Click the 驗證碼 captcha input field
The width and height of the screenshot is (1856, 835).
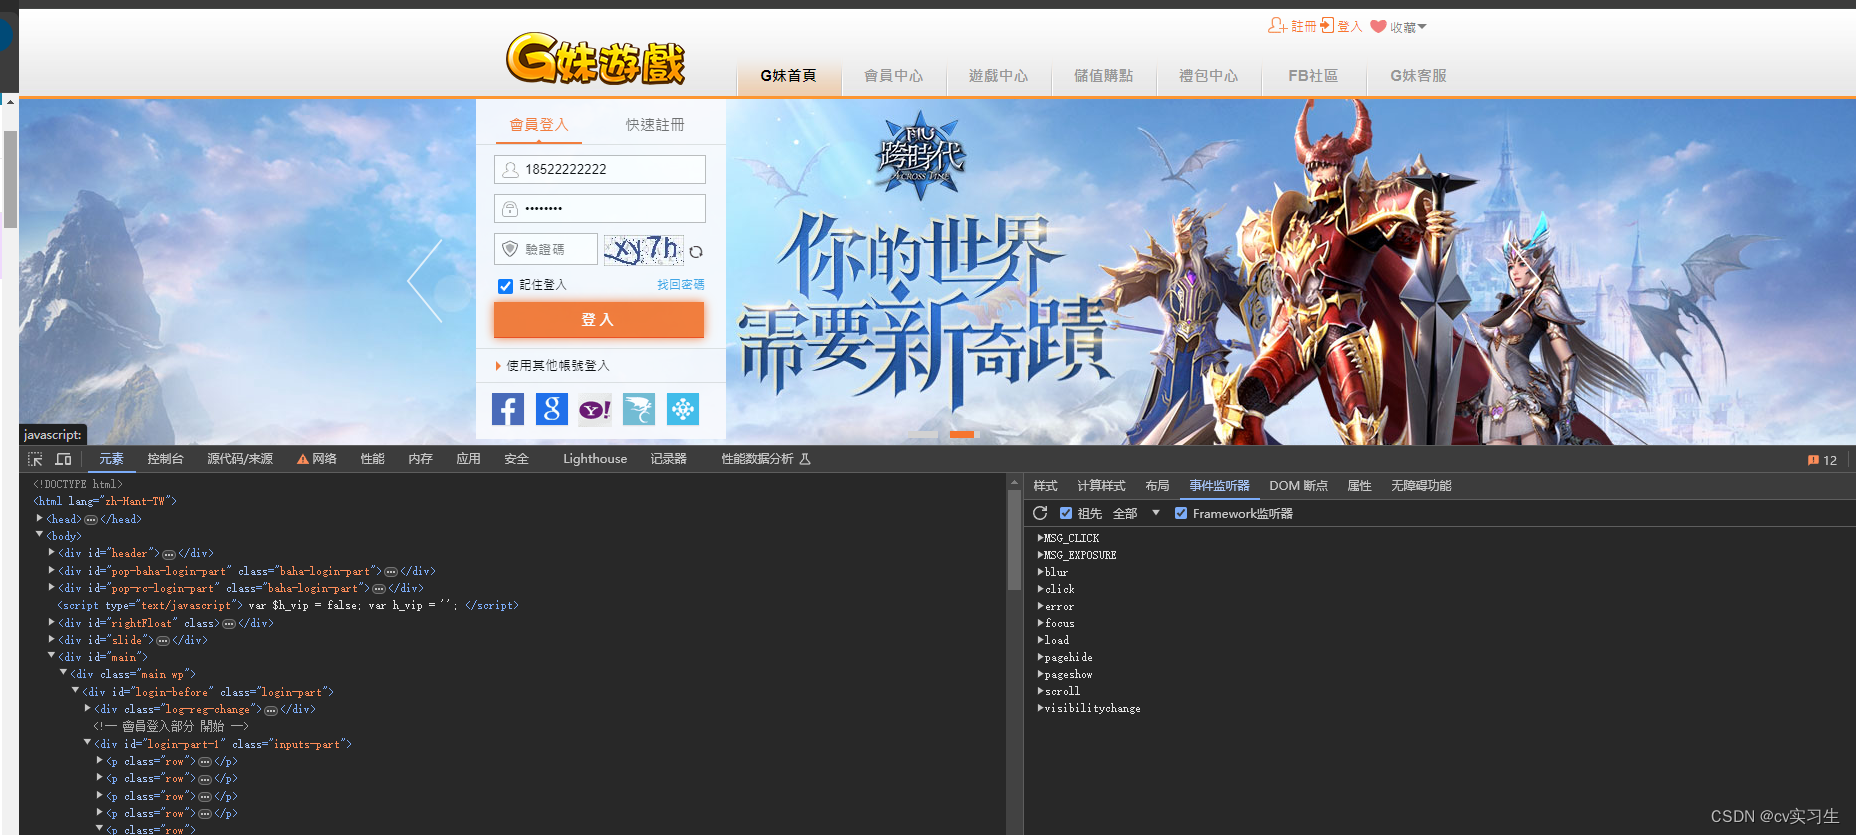coord(546,249)
